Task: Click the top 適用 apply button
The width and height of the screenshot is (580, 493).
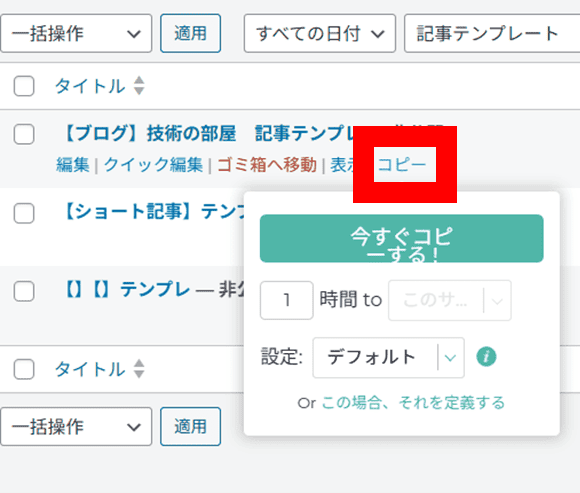Action: pos(190,34)
